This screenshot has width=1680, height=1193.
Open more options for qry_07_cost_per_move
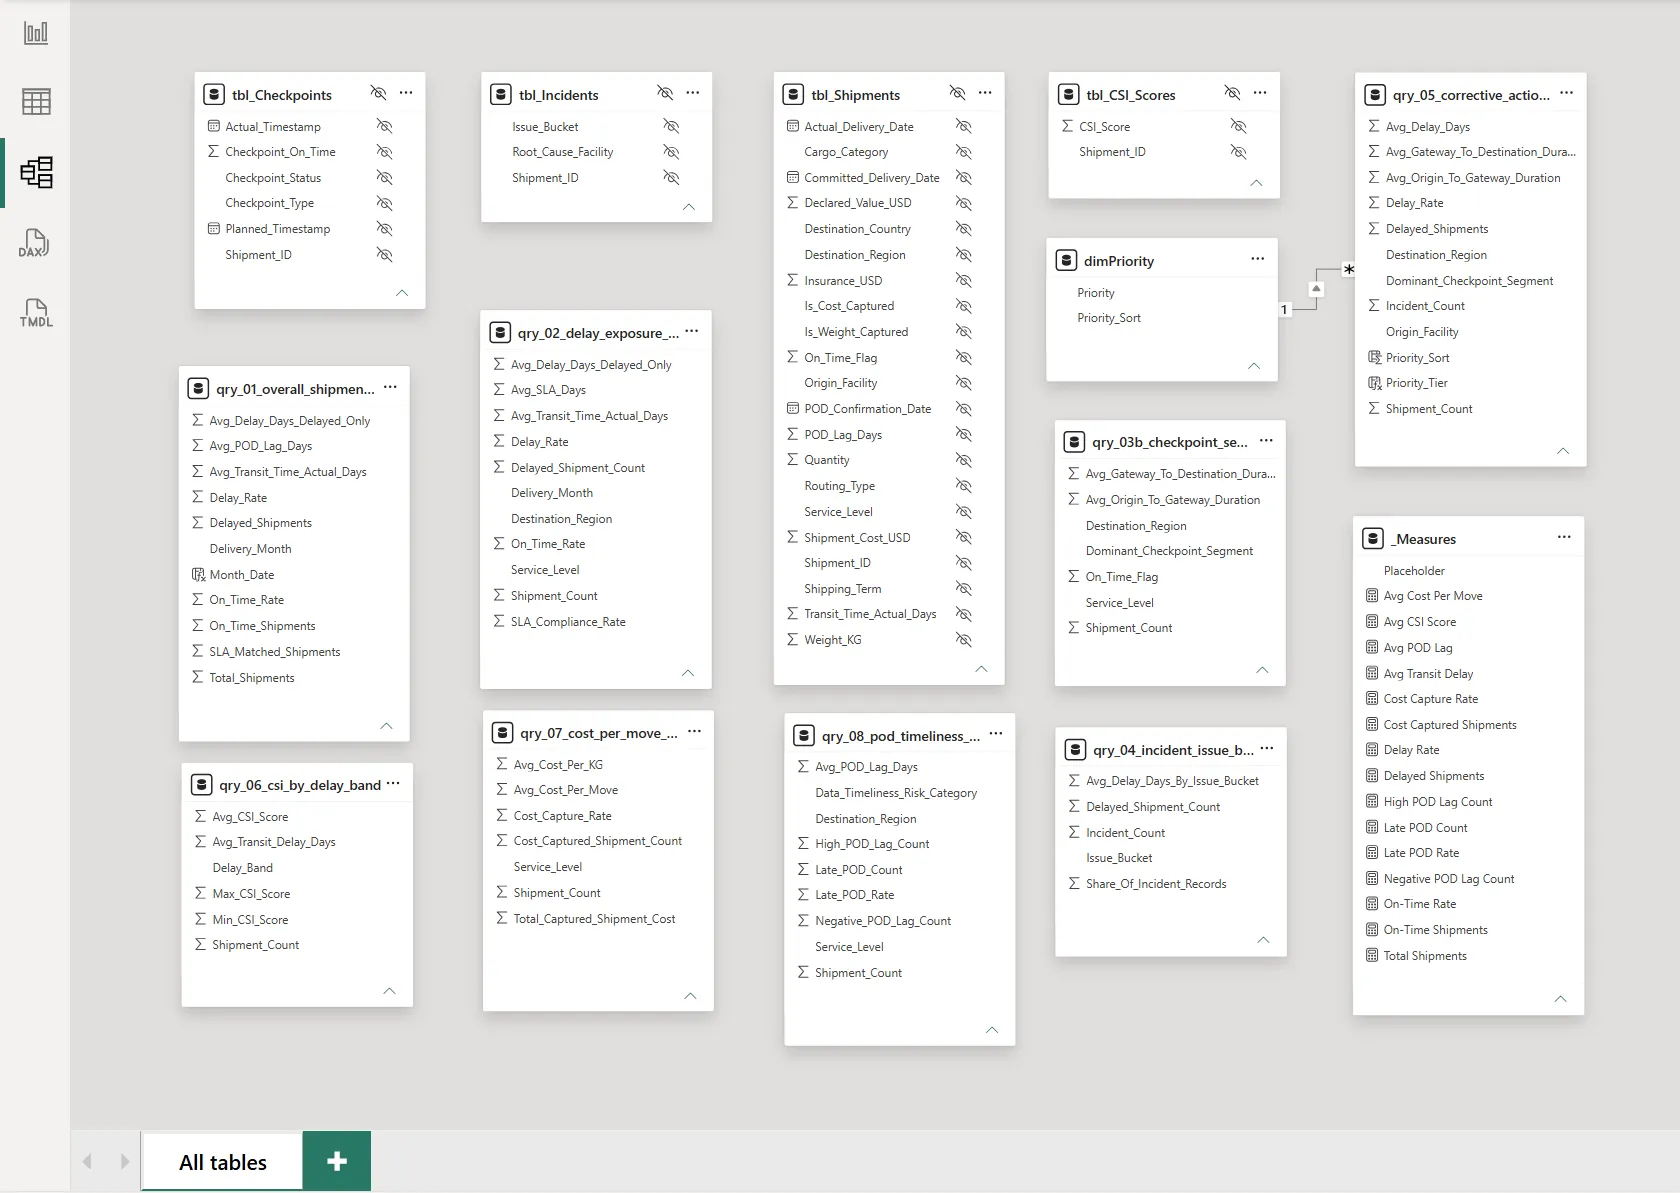point(695,732)
